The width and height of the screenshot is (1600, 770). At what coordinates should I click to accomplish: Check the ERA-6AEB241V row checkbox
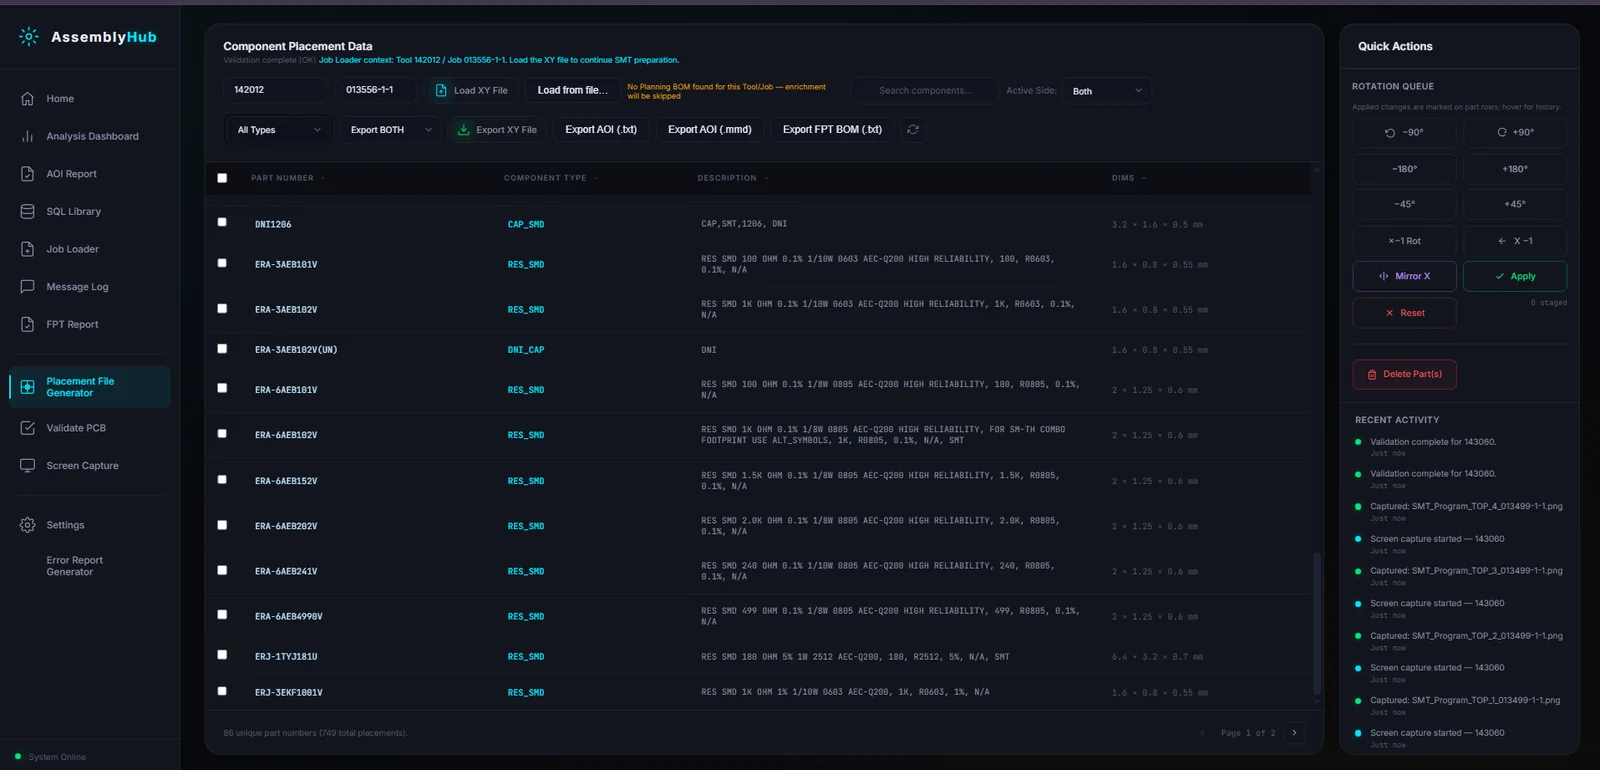[222, 570]
